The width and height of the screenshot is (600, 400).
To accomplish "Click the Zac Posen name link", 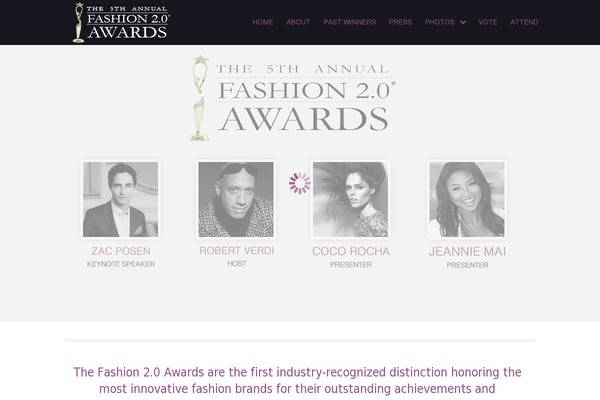I will pyautogui.click(x=121, y=251).
